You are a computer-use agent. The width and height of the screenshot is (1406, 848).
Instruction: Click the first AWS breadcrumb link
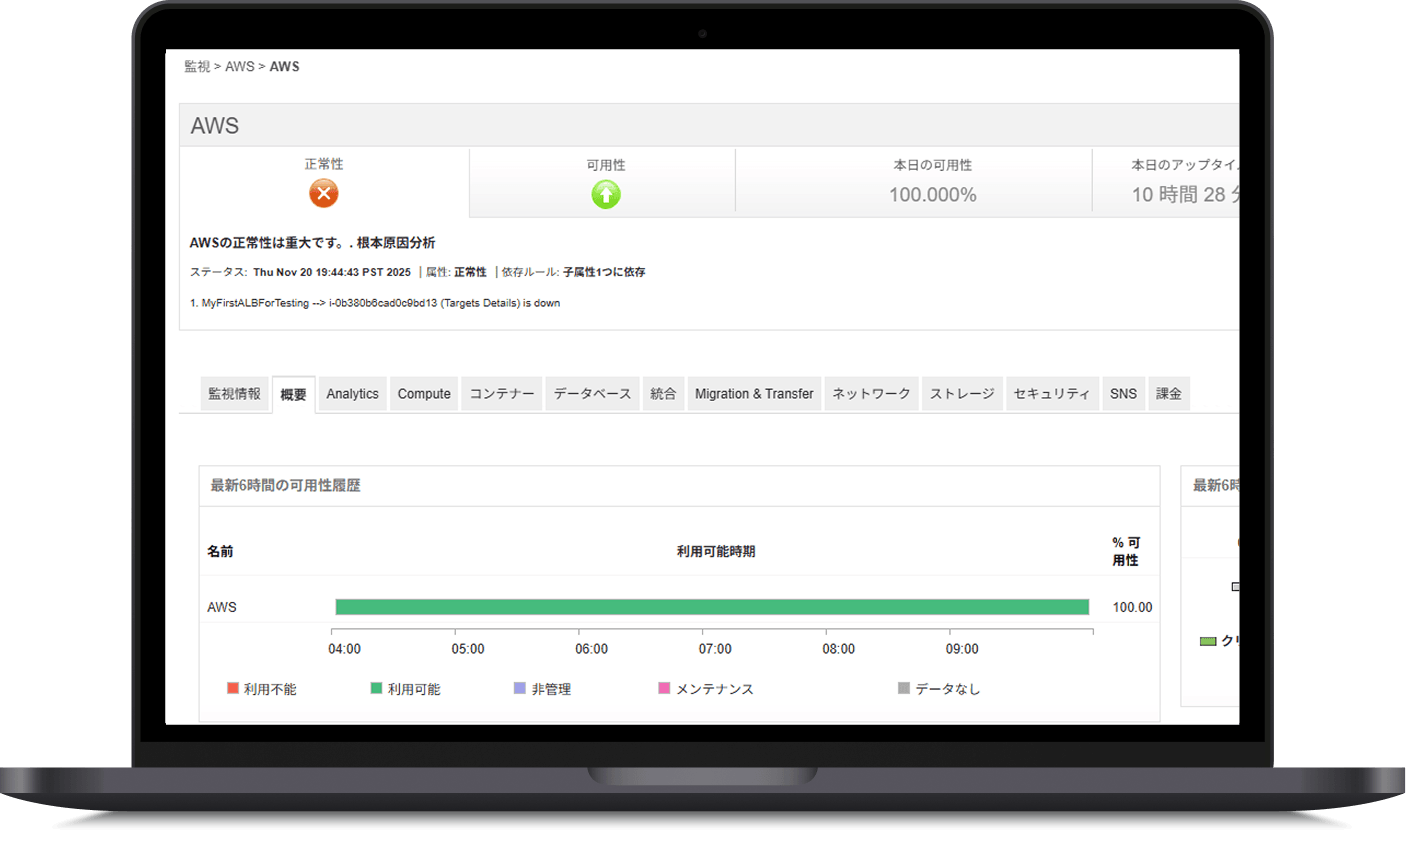240,67
